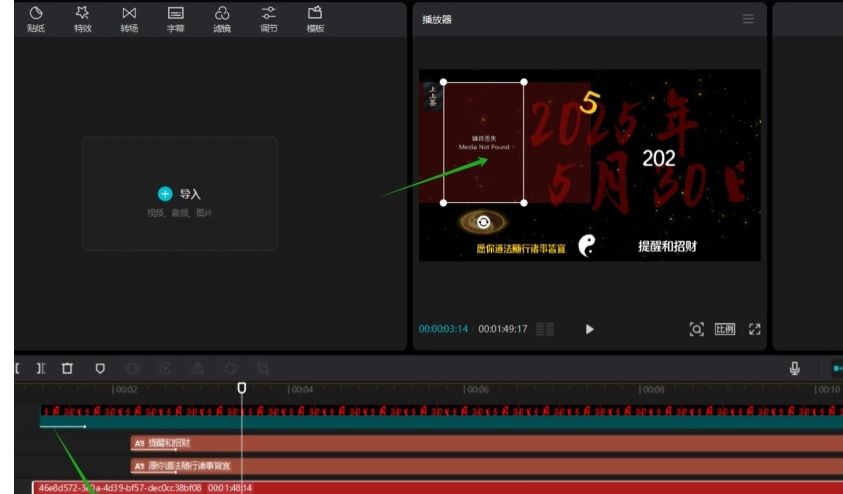Click the preview zoom-fit icon
Image resolution: width=843 pixels, height=494 pixels.
pyautogui.click(x=696, y=329)
